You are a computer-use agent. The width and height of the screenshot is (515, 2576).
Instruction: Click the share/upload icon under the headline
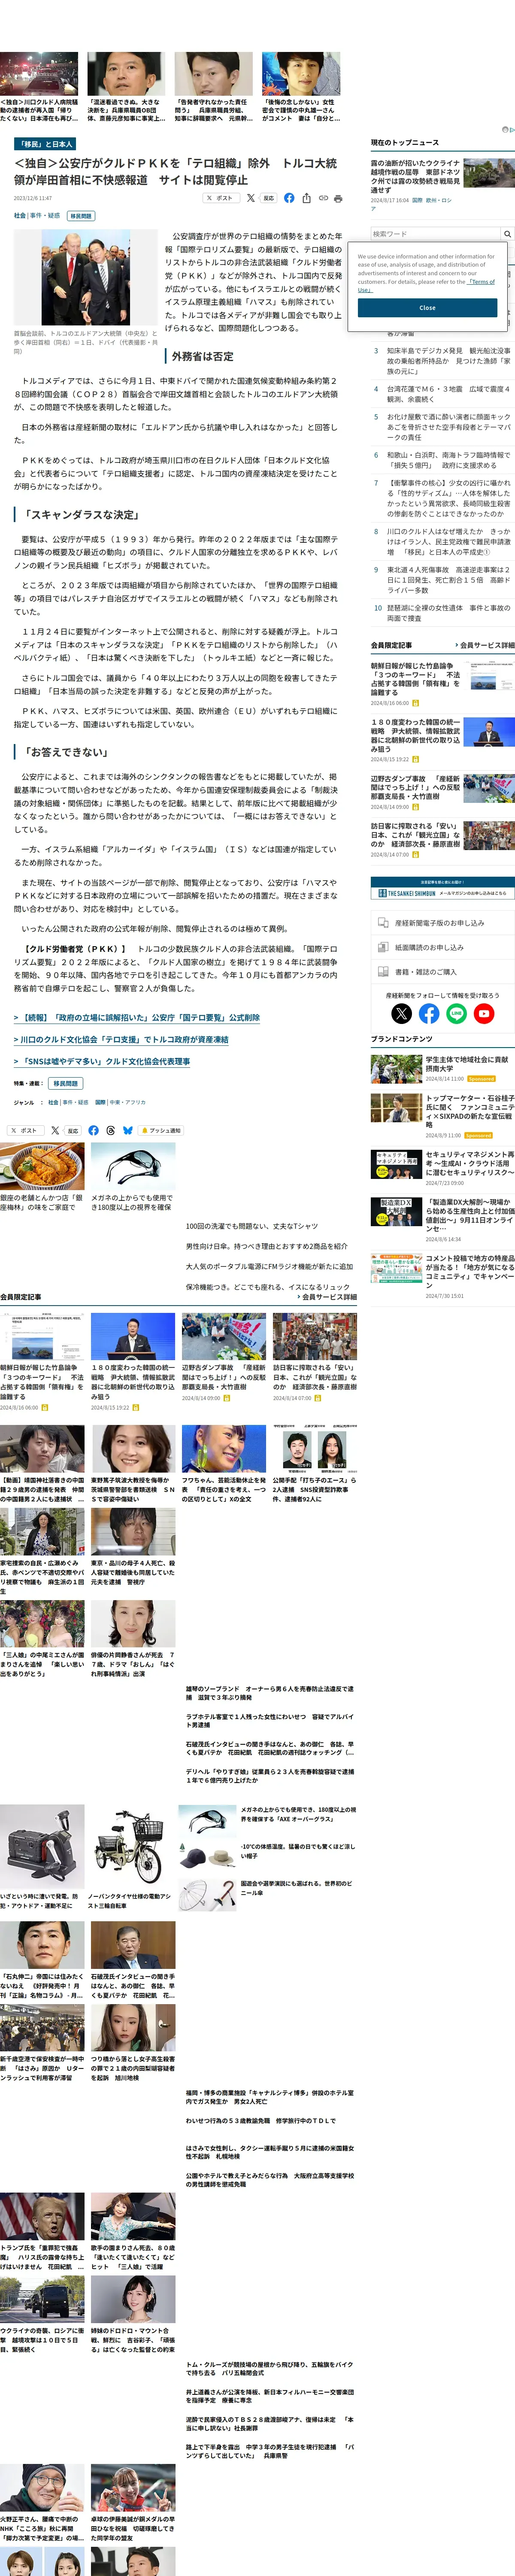[x=306, y=198]
